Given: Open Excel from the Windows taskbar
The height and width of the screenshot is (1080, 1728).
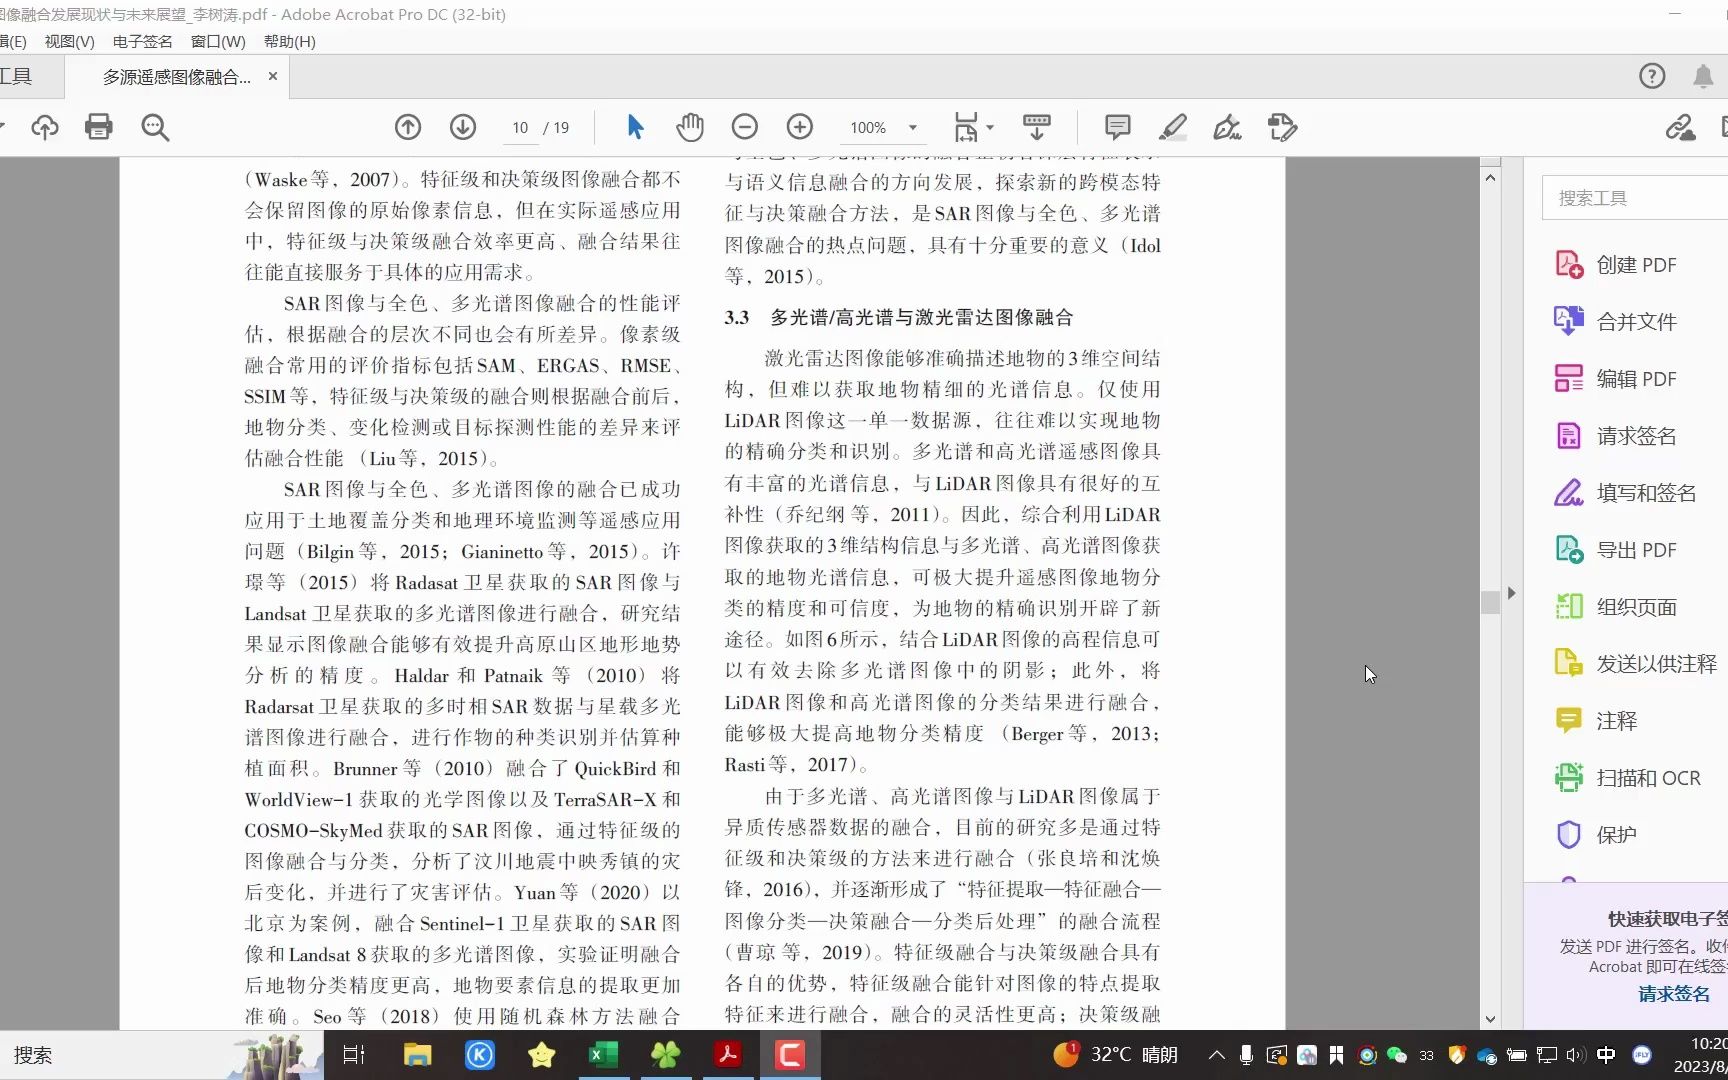Looking at the screenshot, I should click(x=603, y=1055).
